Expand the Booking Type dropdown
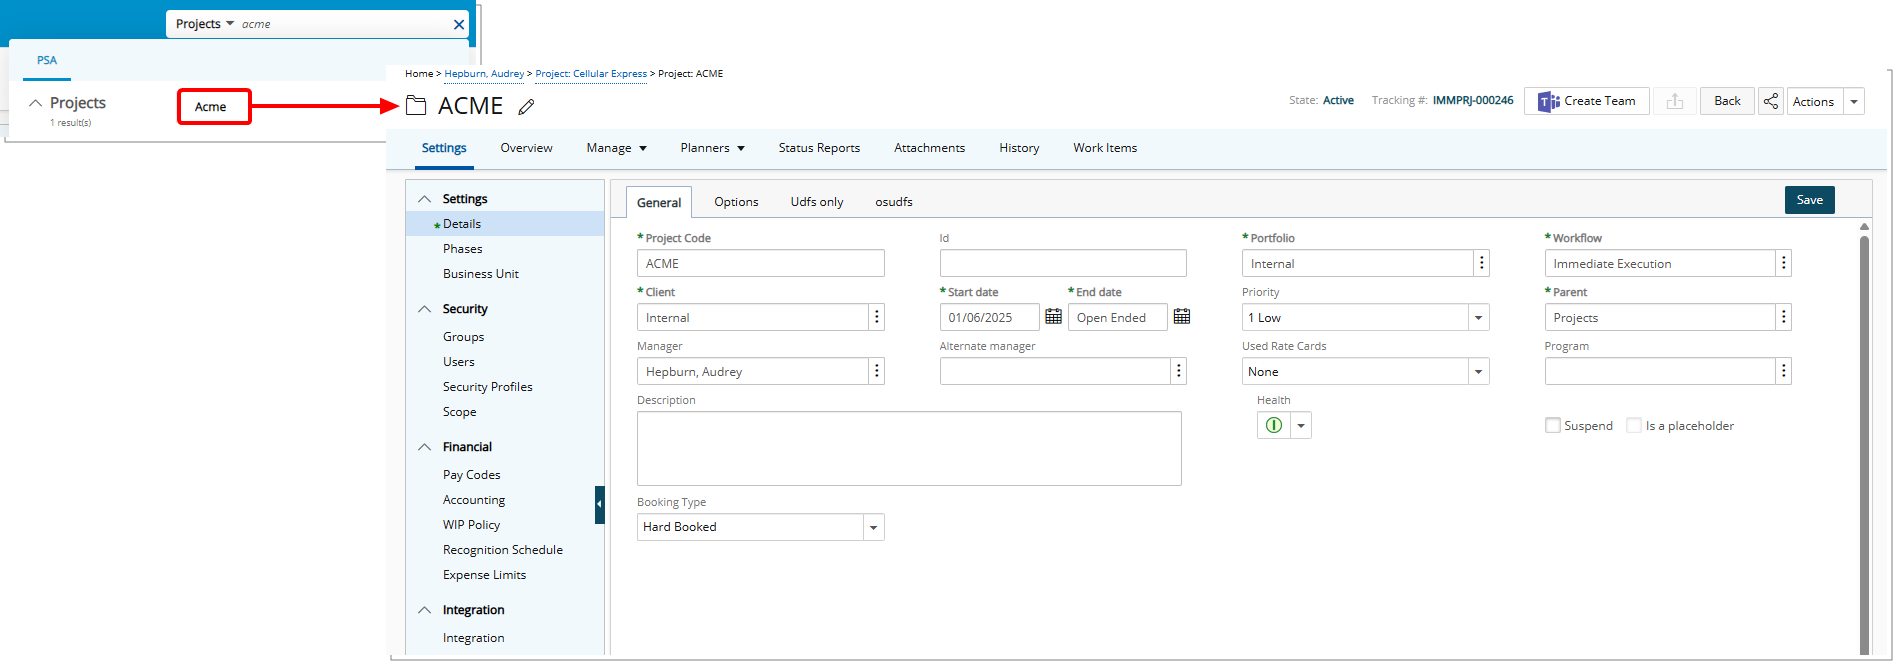Image resolution: width=1904 pixels, height=672 pixels. 873,527
